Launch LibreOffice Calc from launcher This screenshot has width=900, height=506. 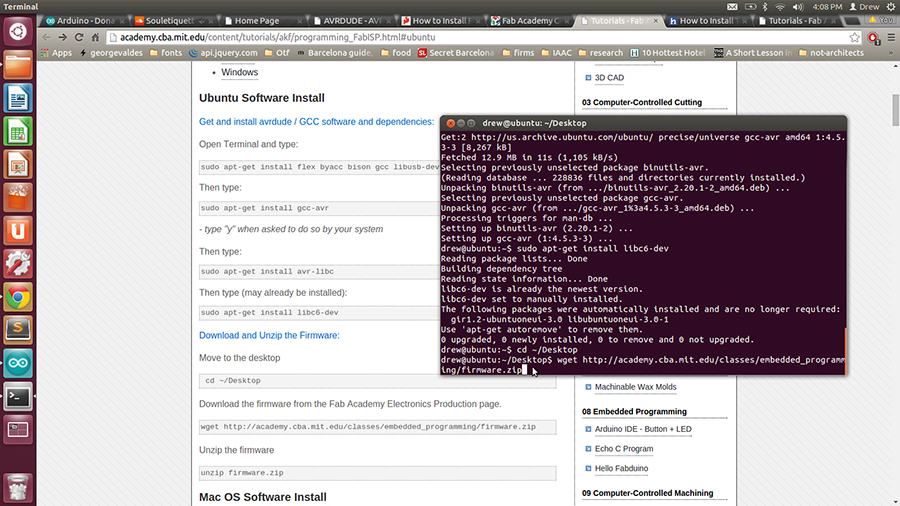tap(18, 131)
